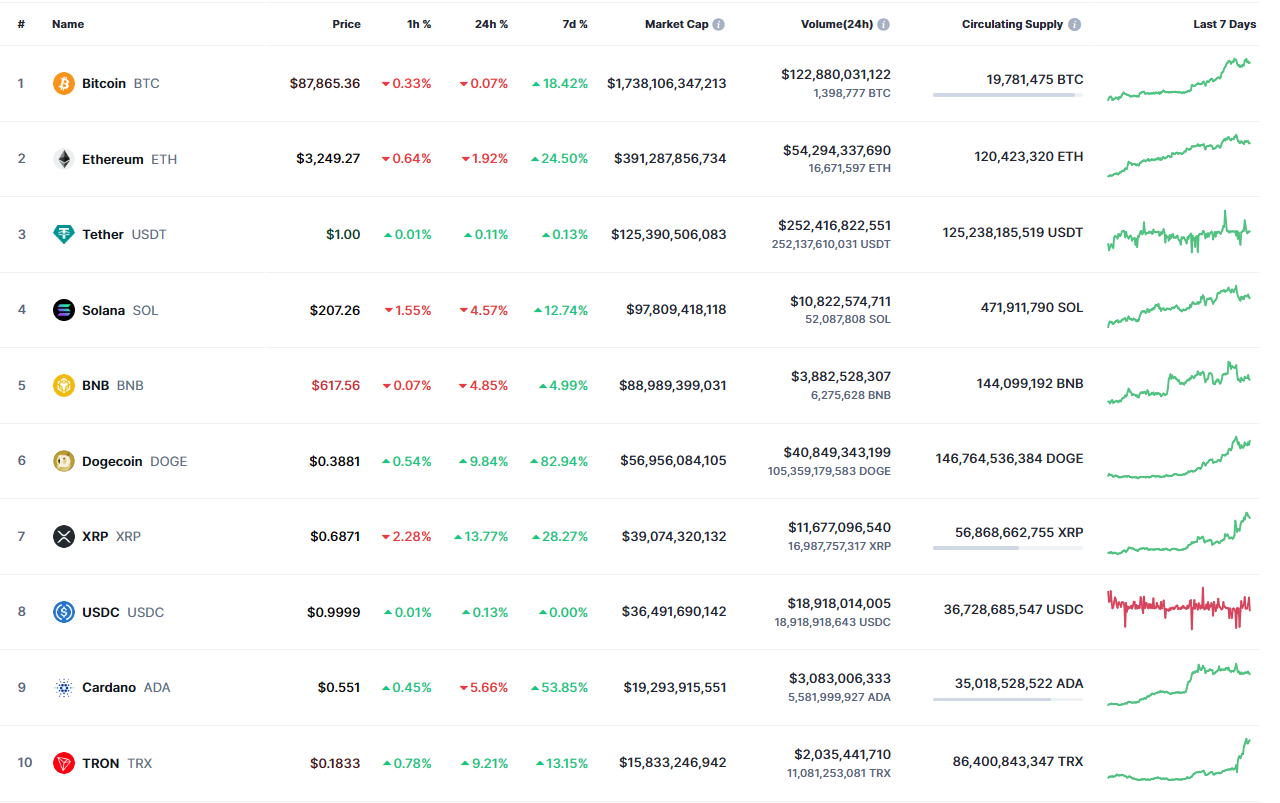Open the Bitcoin name link
The height and width of the screenshot is (803, 1280).
click(x=104, y=83)
